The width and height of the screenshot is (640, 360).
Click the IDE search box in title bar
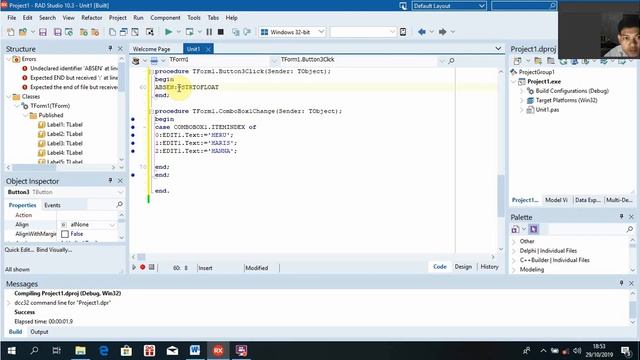point(524,6)
